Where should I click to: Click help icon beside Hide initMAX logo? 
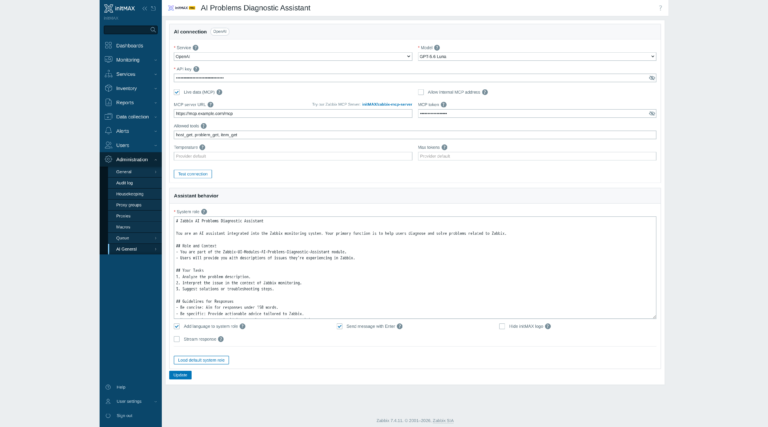click(548, 326)
